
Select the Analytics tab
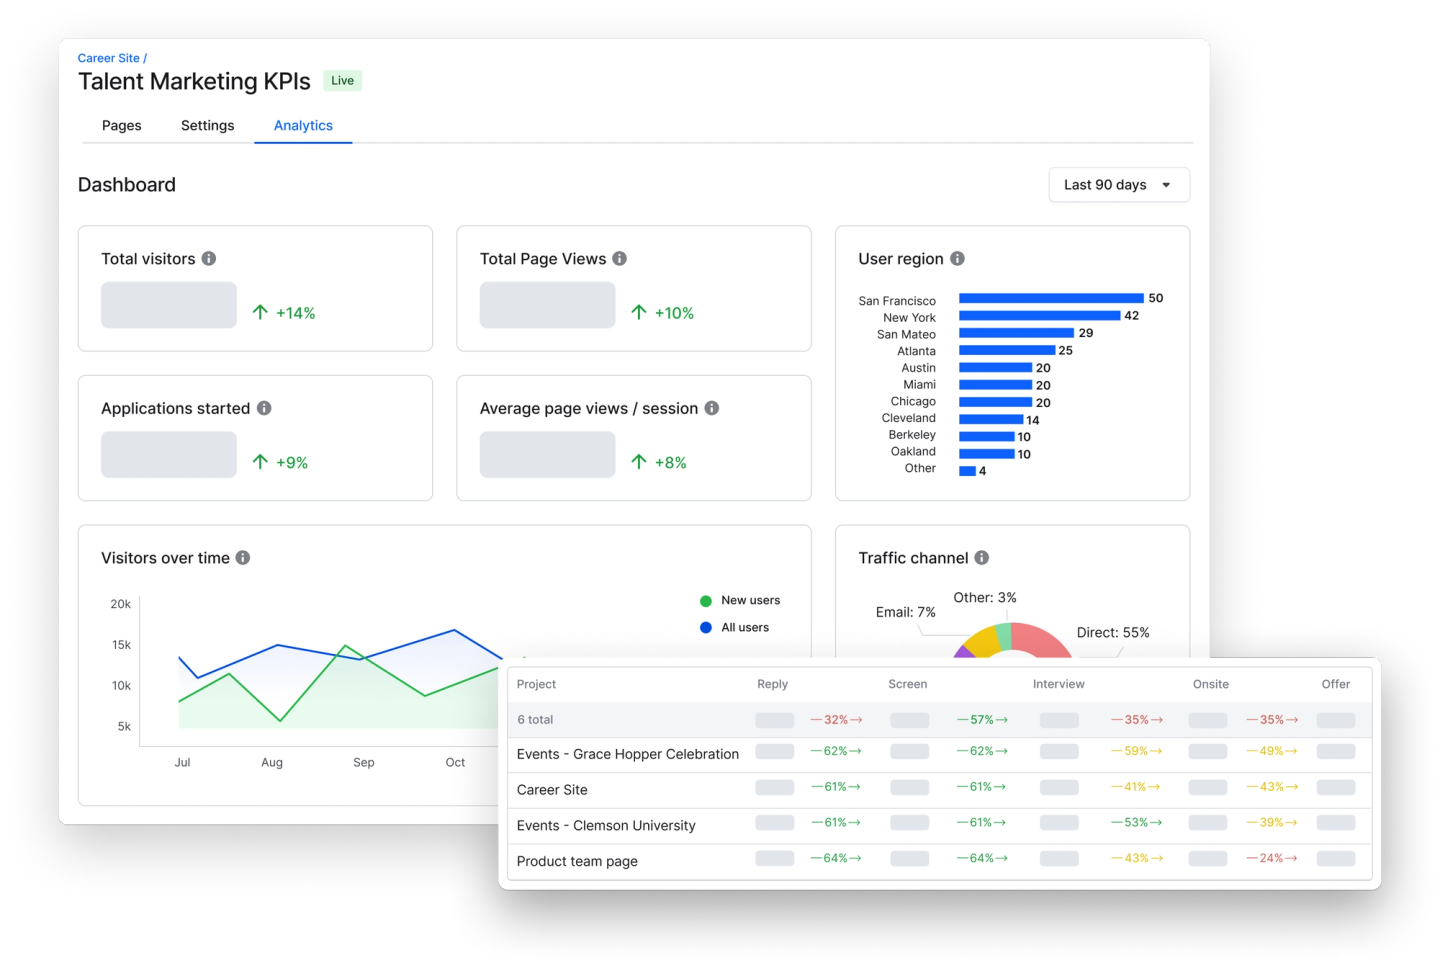tap(303, 125)
